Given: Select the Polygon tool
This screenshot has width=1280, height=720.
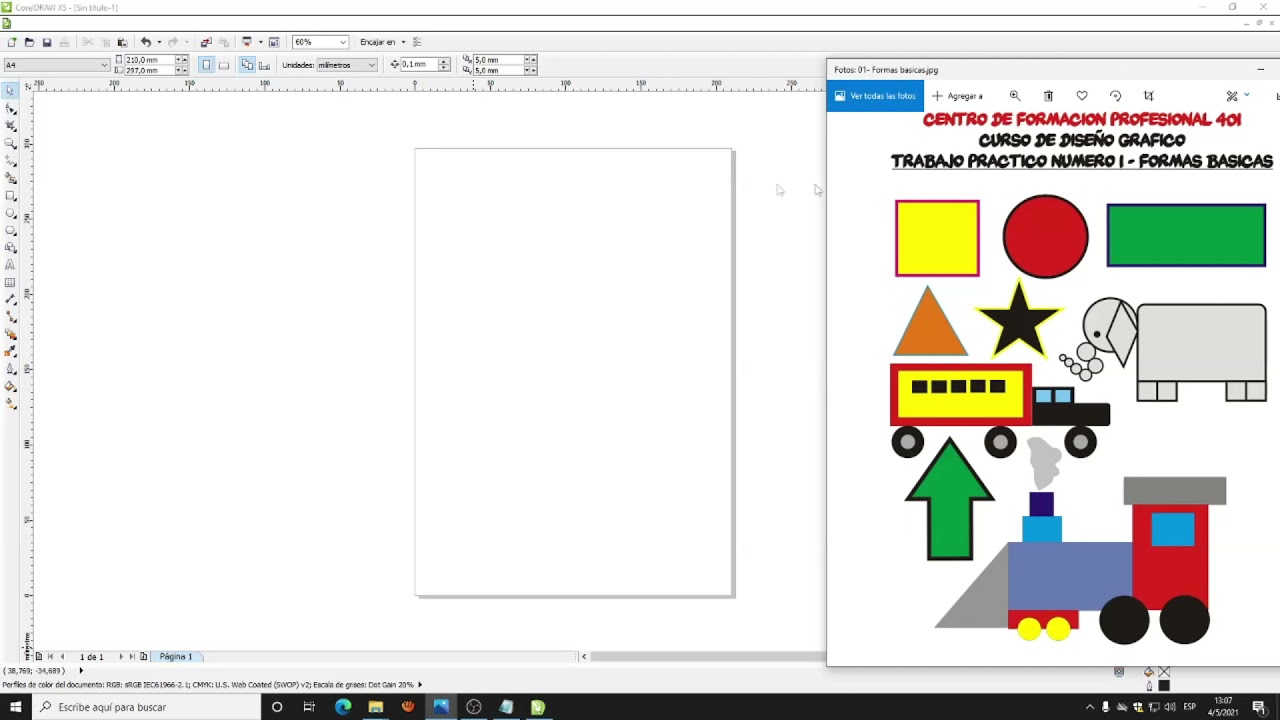Looking at the screenshot, I should (x=11, y=230).
